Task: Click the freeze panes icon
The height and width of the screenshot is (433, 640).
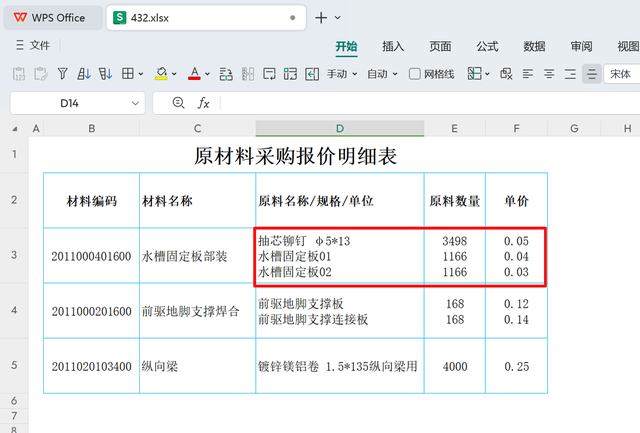Action: [x=474, y=74]
